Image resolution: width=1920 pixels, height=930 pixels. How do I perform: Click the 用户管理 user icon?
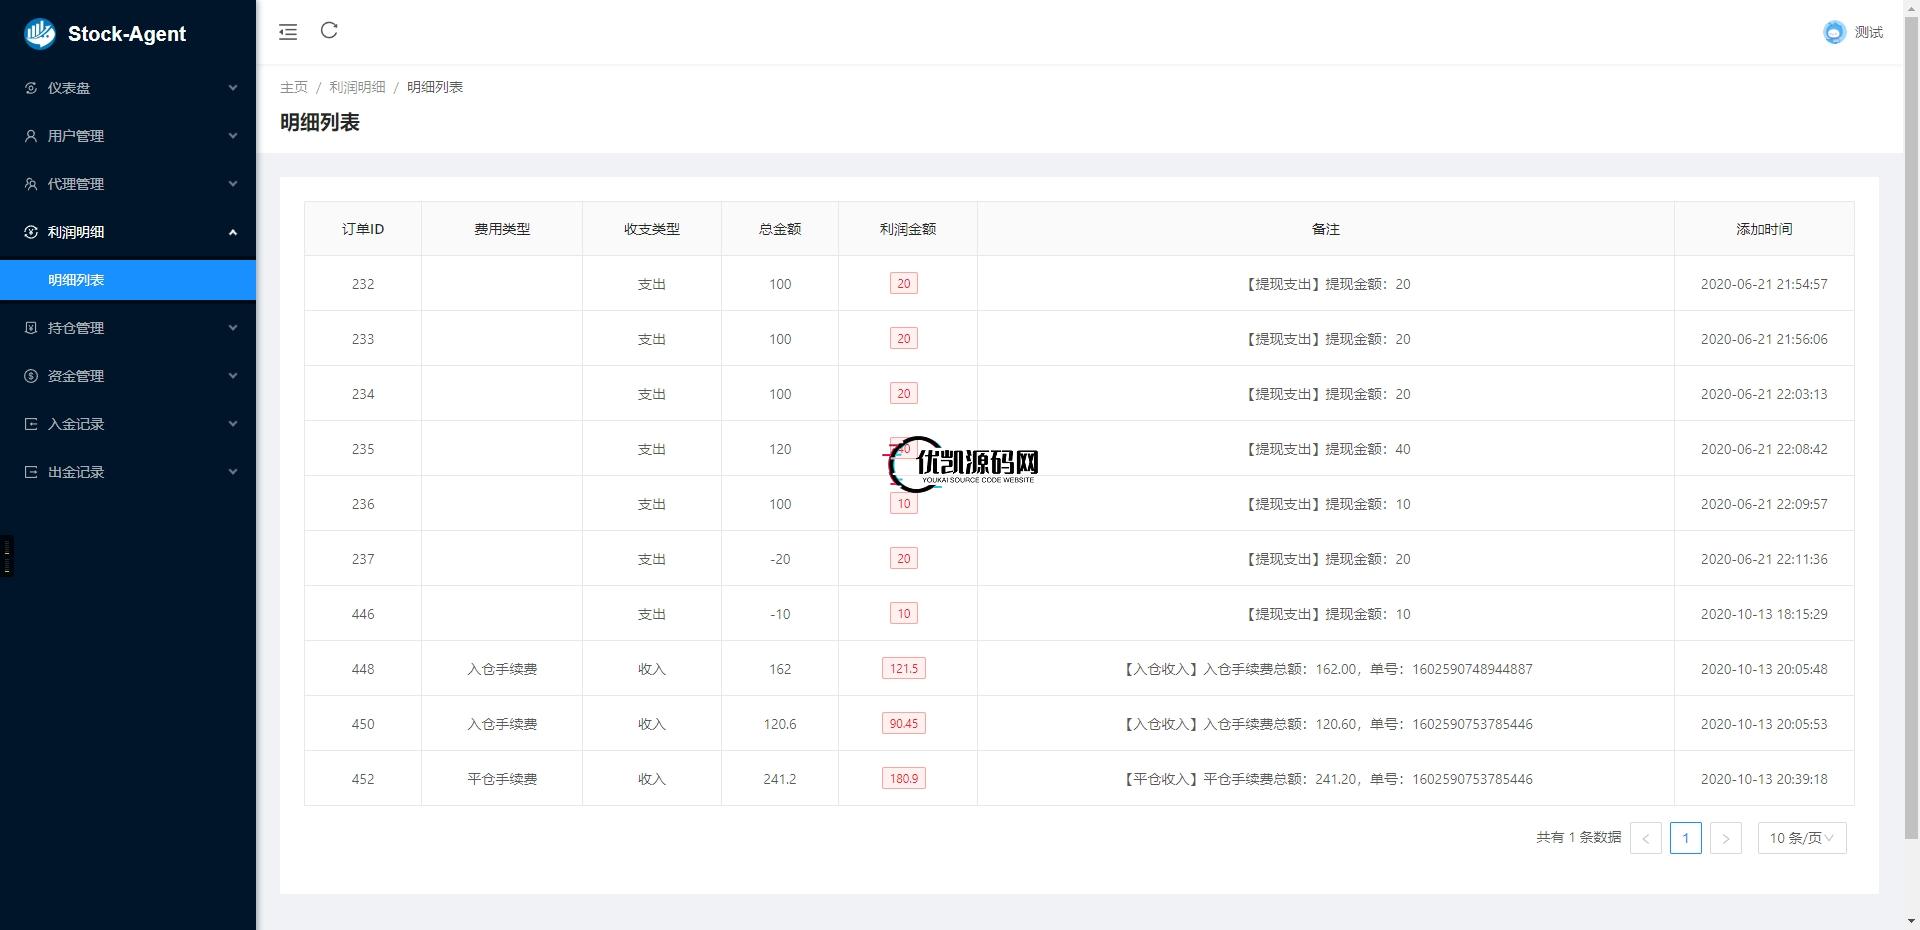(x=31, y=136)
